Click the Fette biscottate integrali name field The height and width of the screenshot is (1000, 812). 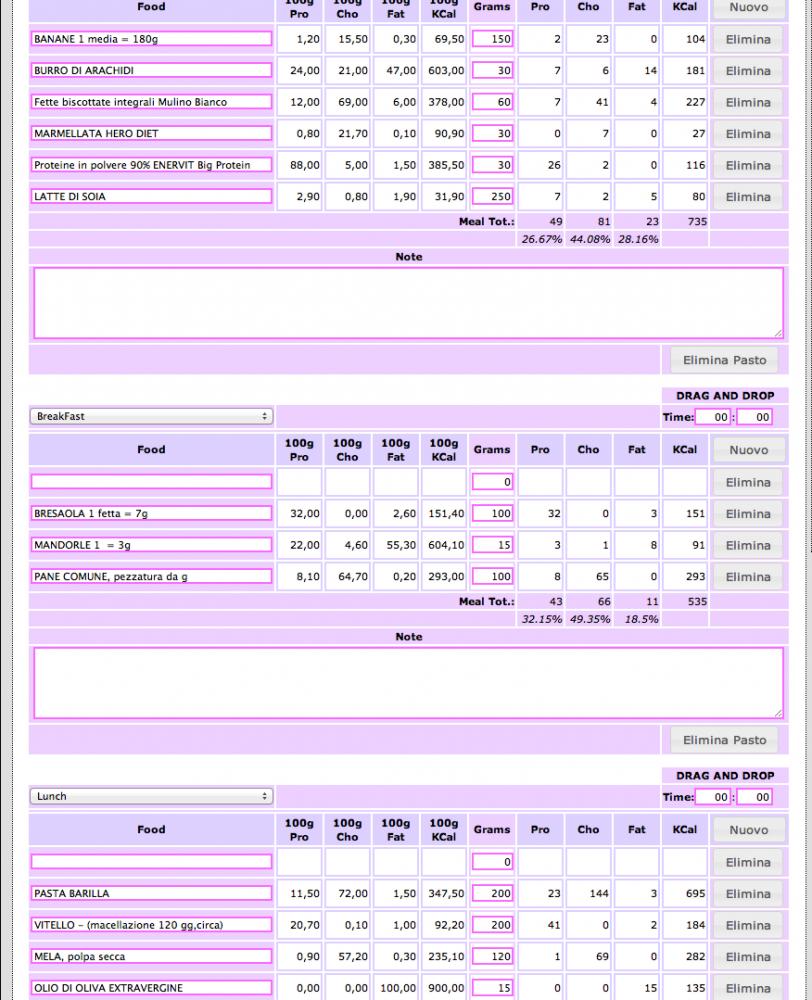[x=152, y=102]
